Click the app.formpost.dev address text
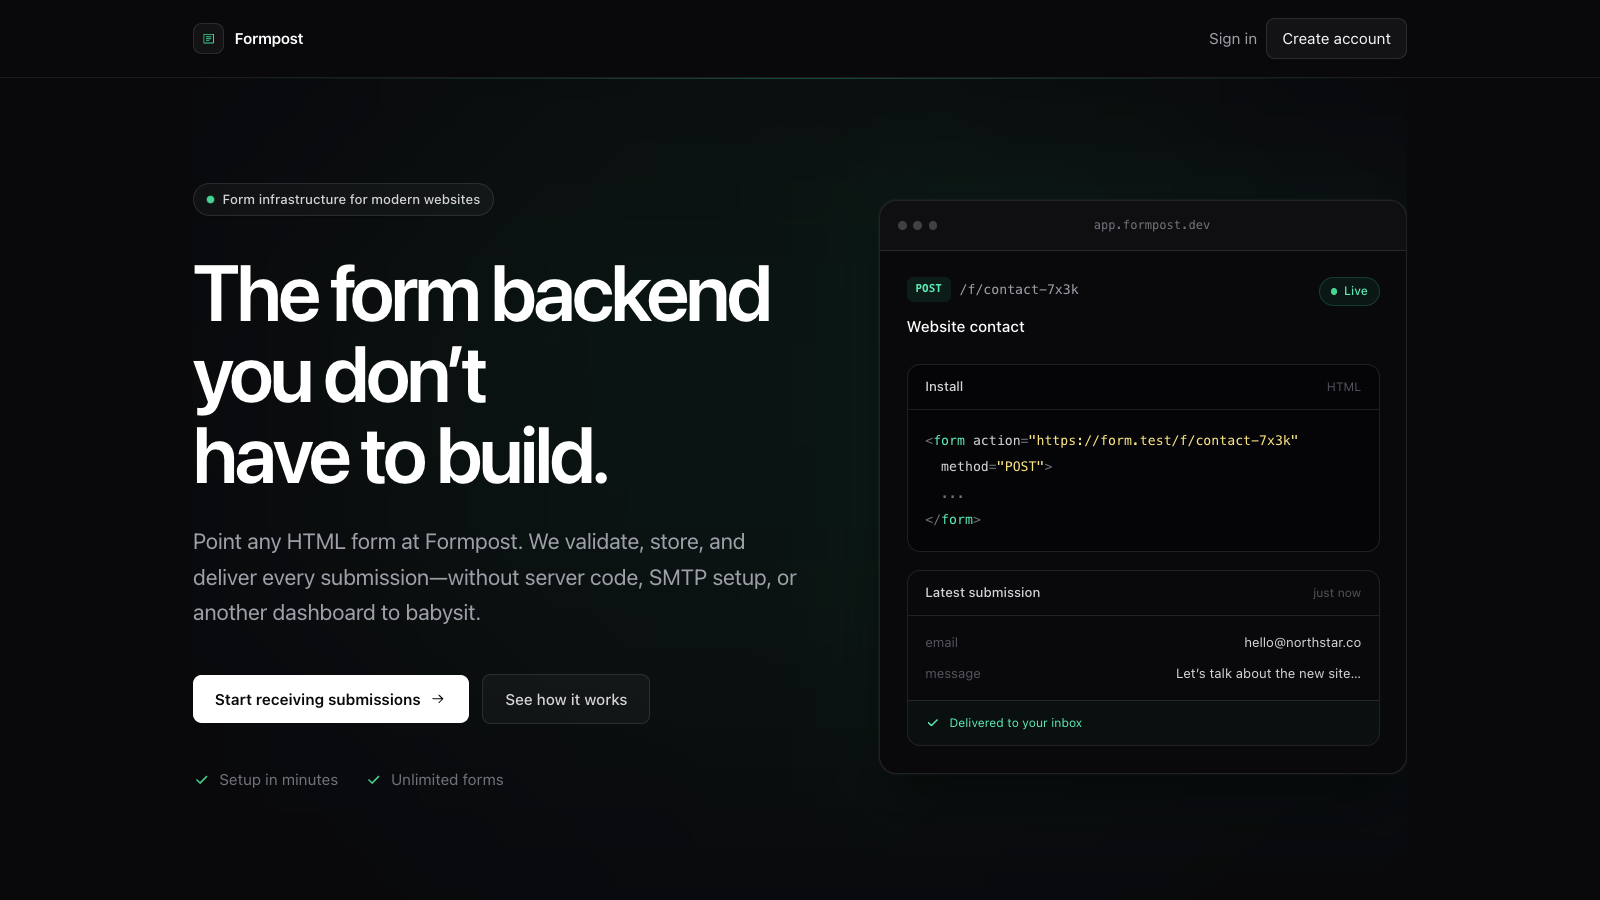 pos(1152,225)
